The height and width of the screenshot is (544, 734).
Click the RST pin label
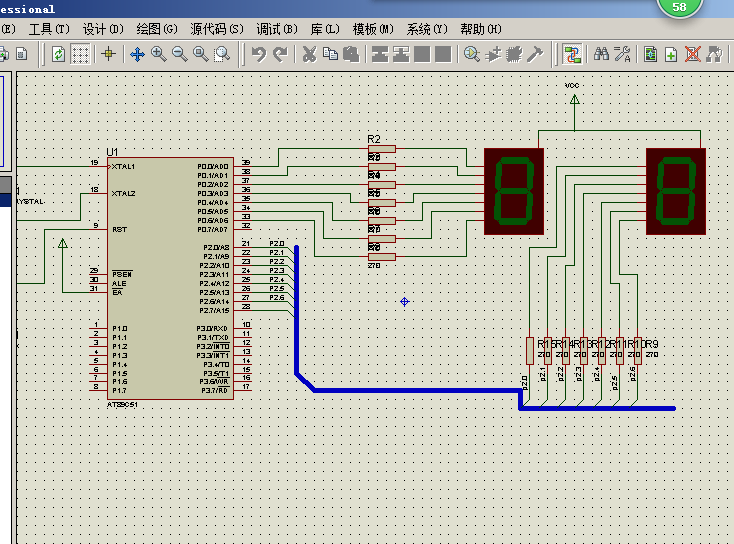coord(119,229)
